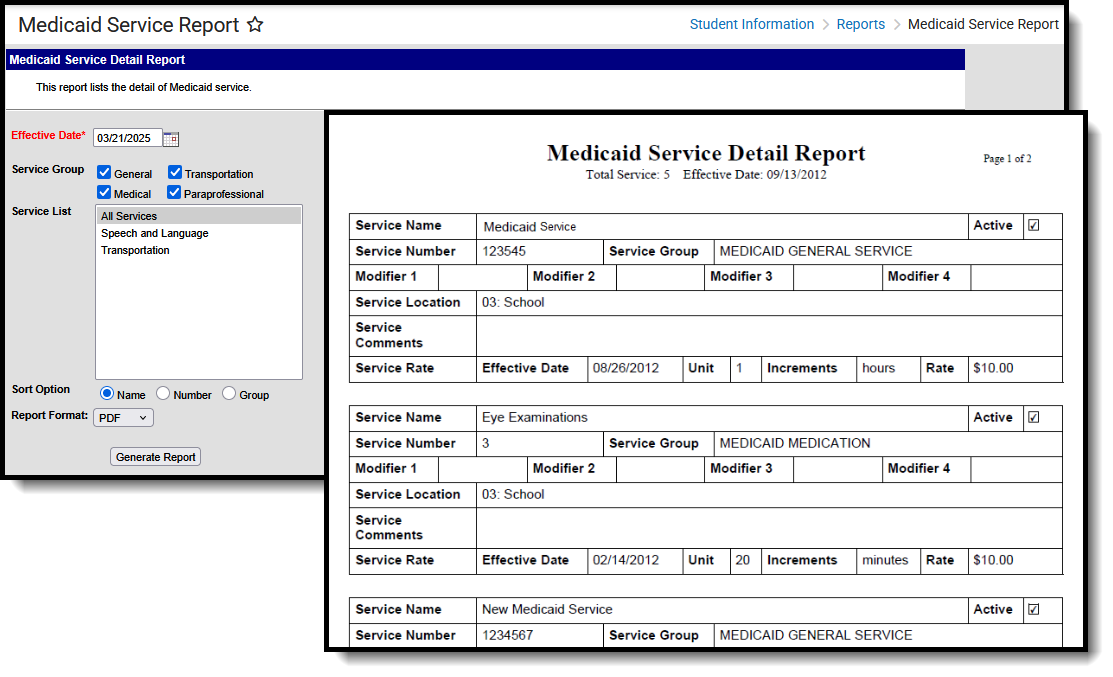The width and height of the screenshot is (1113, 677).
Task: Open the Reports breadcrumb link
Action: tap(860, 24)
